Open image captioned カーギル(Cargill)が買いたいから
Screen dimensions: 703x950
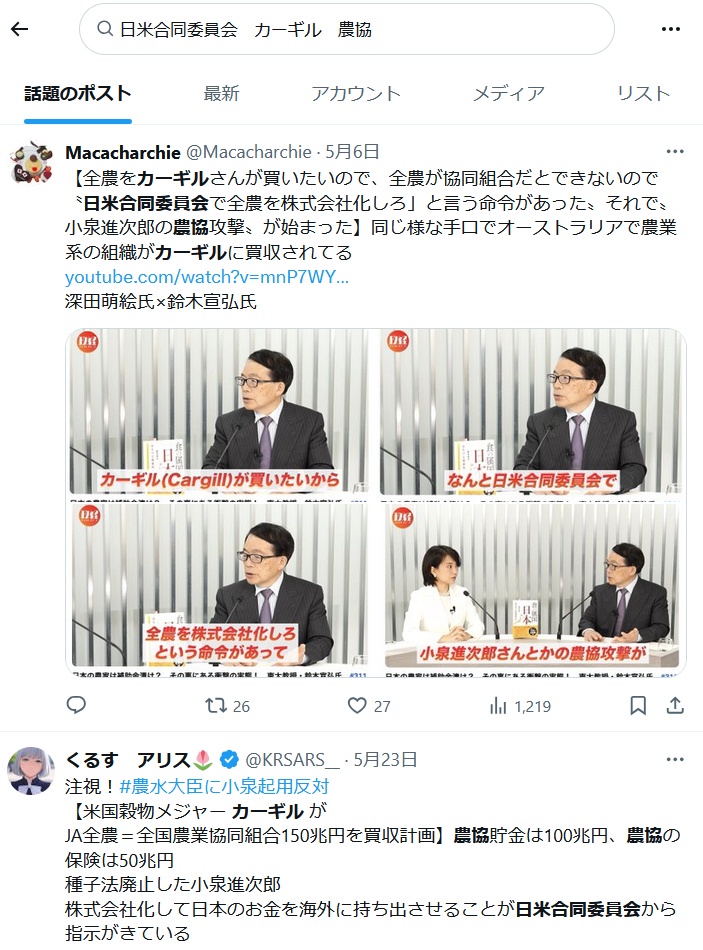[x=219, y=413]
